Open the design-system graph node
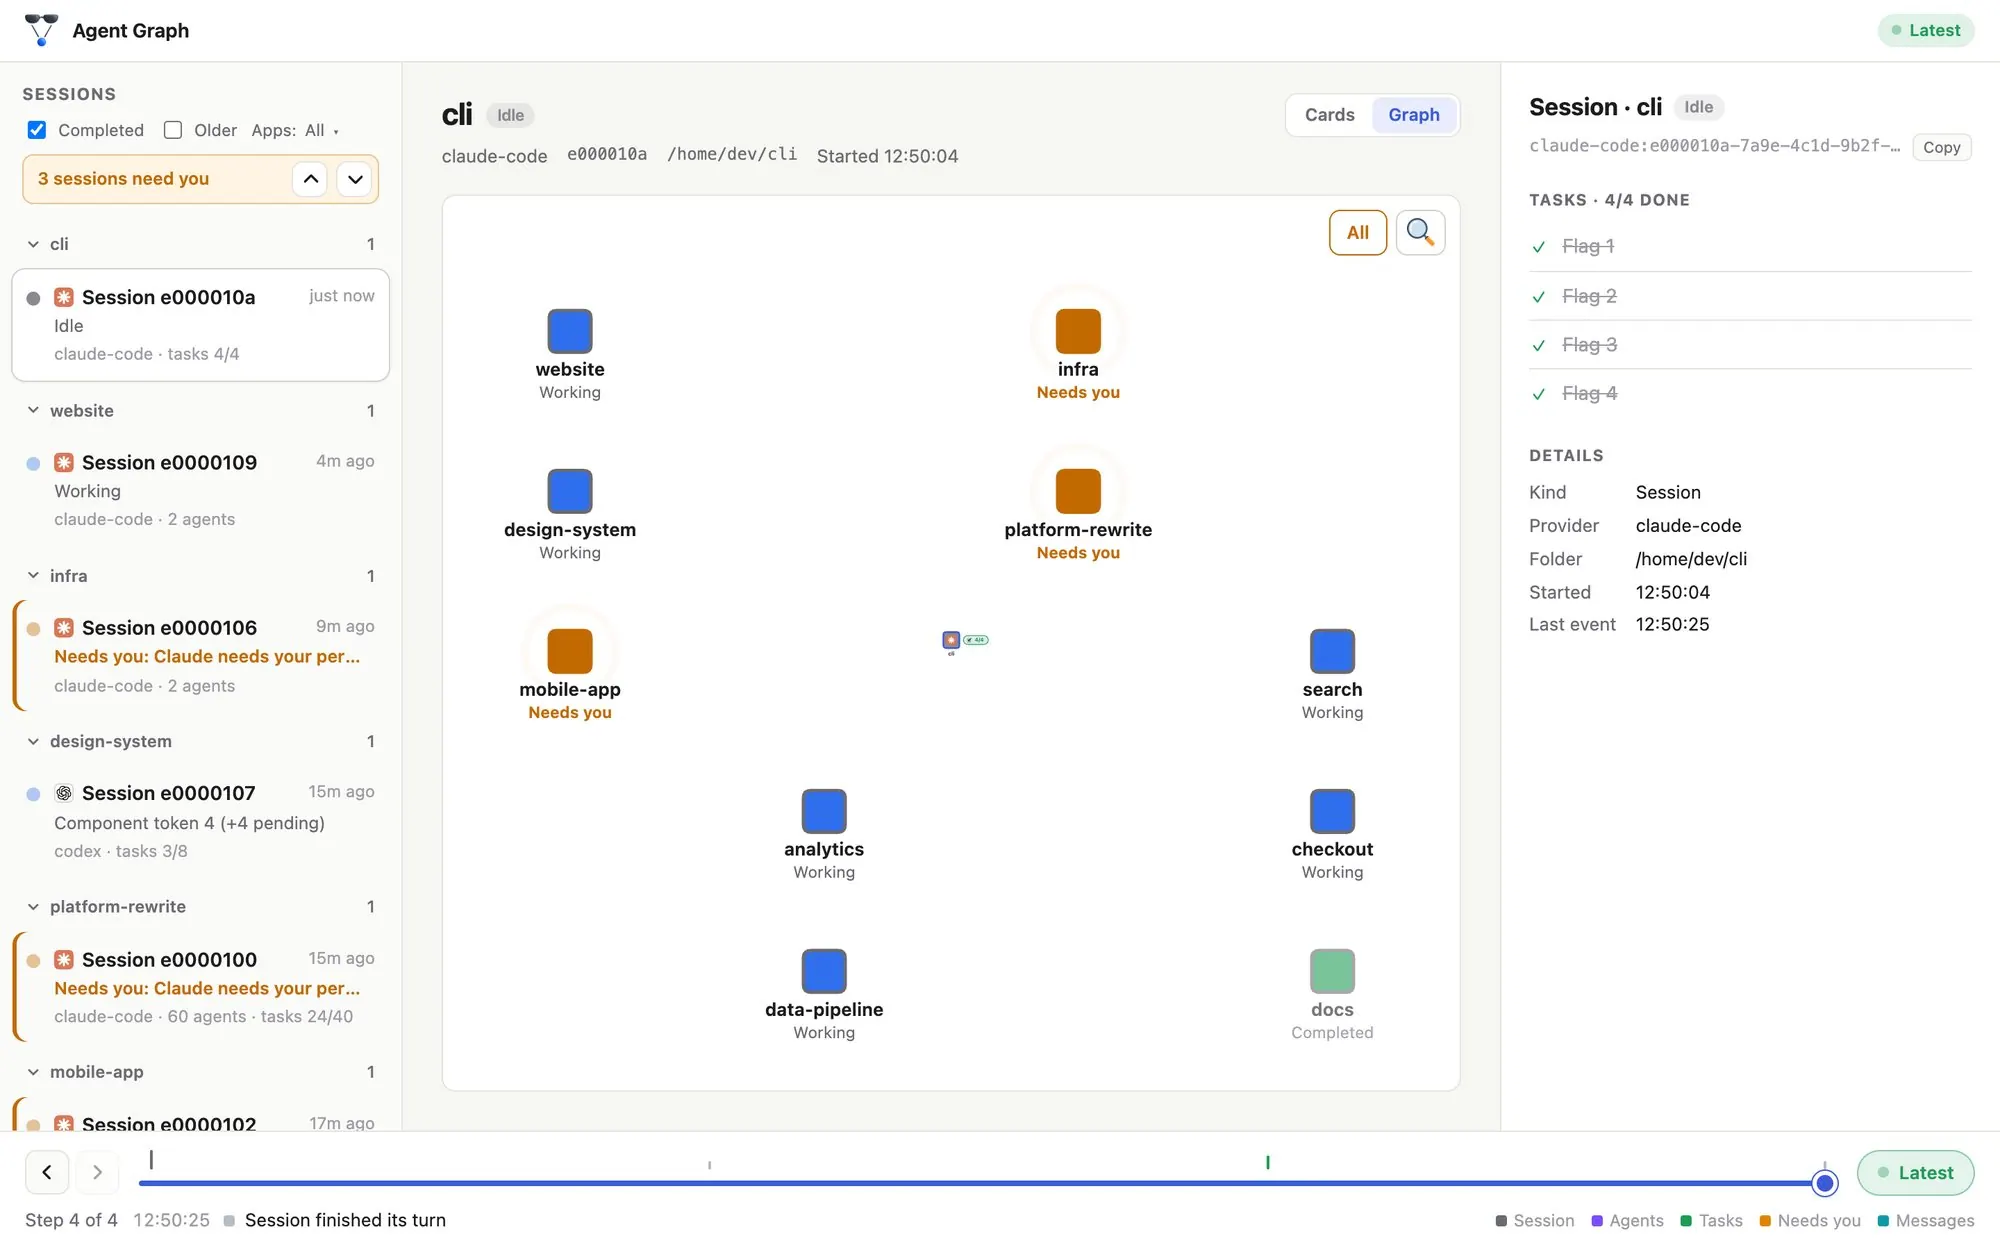The height and width of the screenshot is (1250, 2000). pos(570,491)
